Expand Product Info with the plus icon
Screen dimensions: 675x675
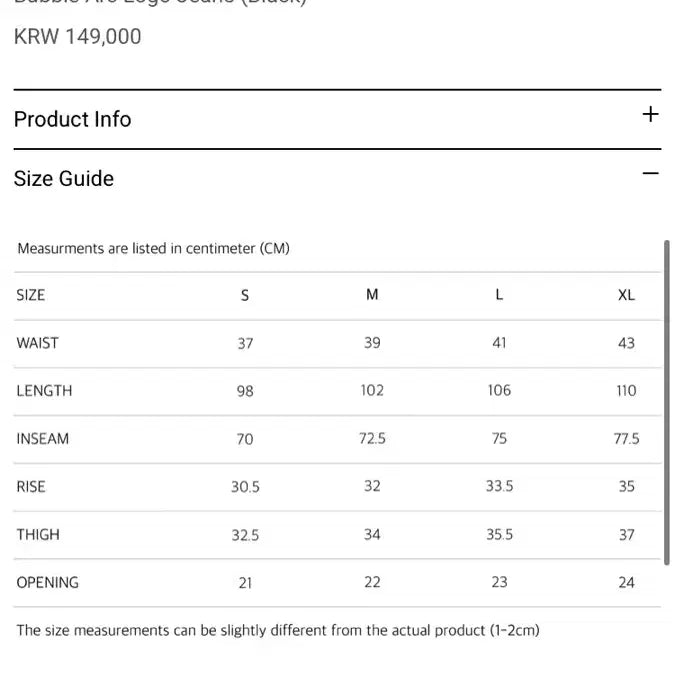650,115
